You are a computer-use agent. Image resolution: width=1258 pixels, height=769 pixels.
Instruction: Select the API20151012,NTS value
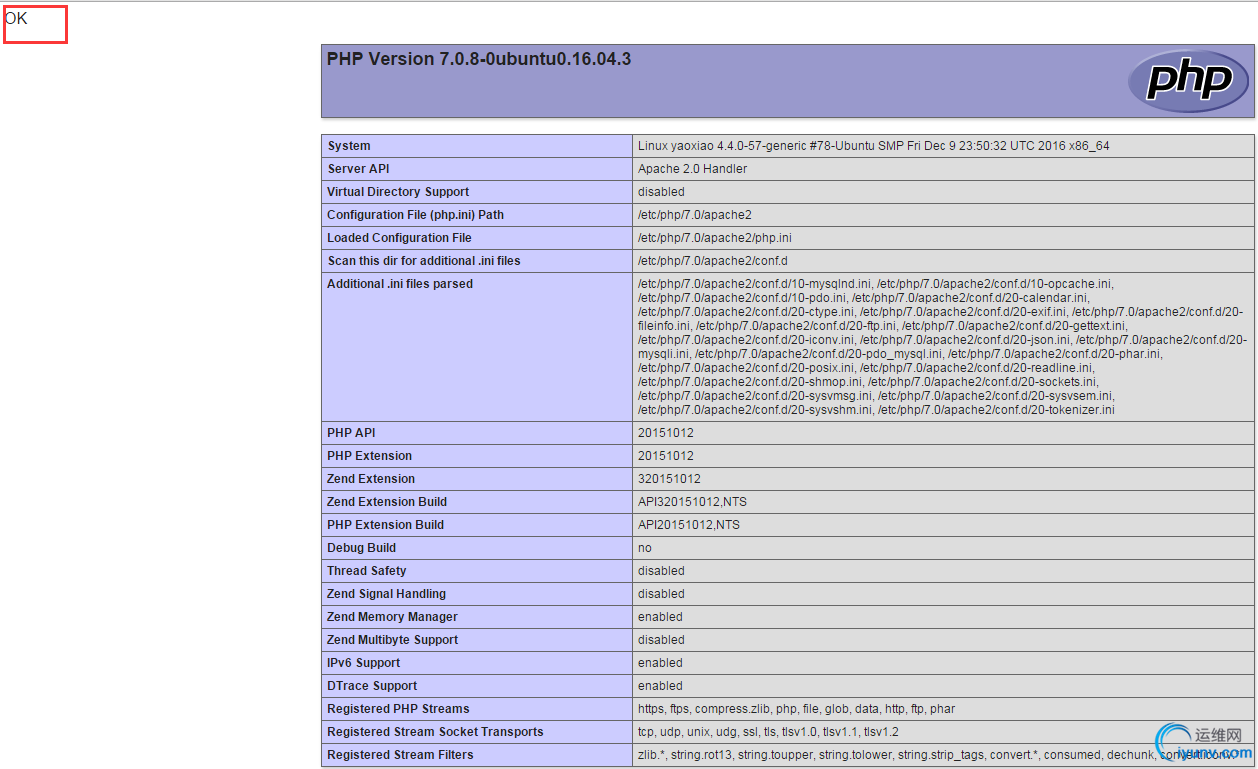[x=689, y=525]
